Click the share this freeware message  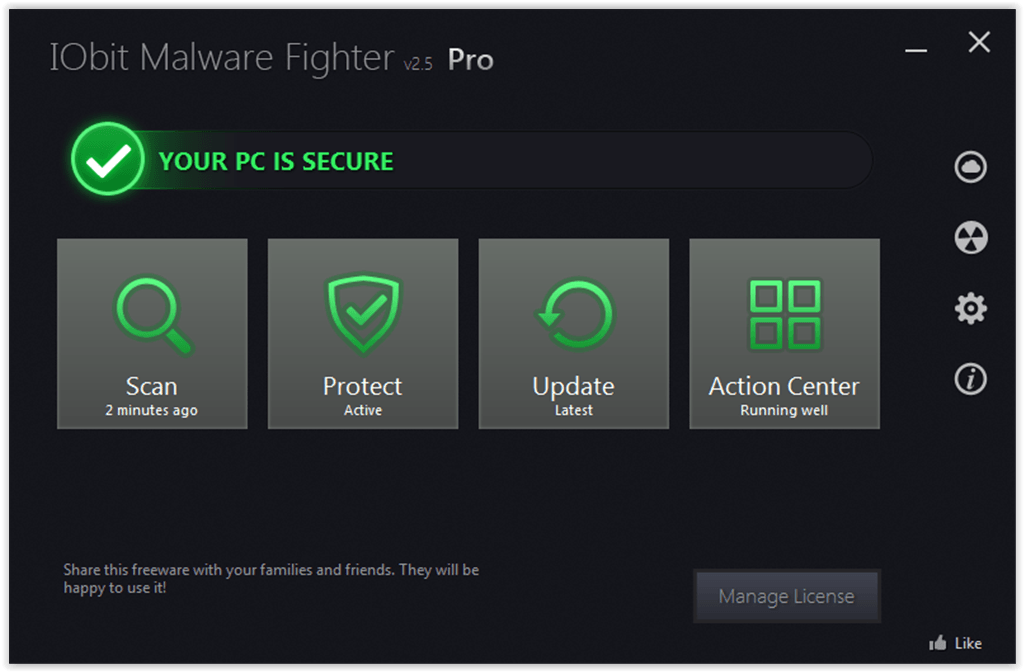tap(271, 579)
